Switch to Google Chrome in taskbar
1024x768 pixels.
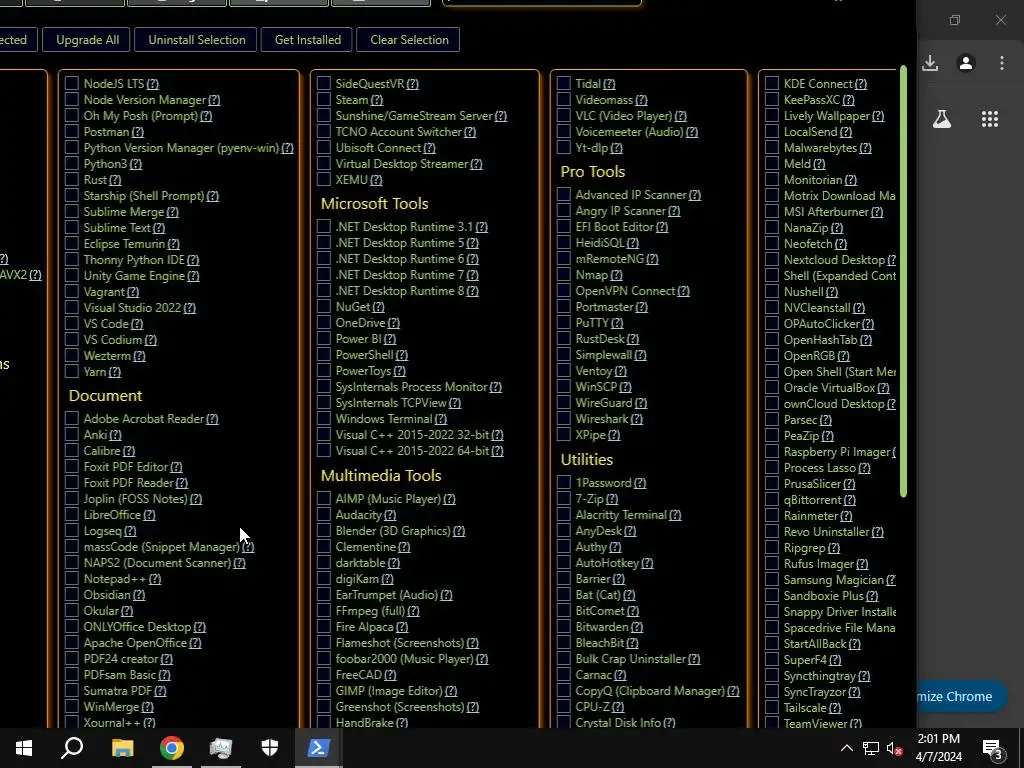172,748
